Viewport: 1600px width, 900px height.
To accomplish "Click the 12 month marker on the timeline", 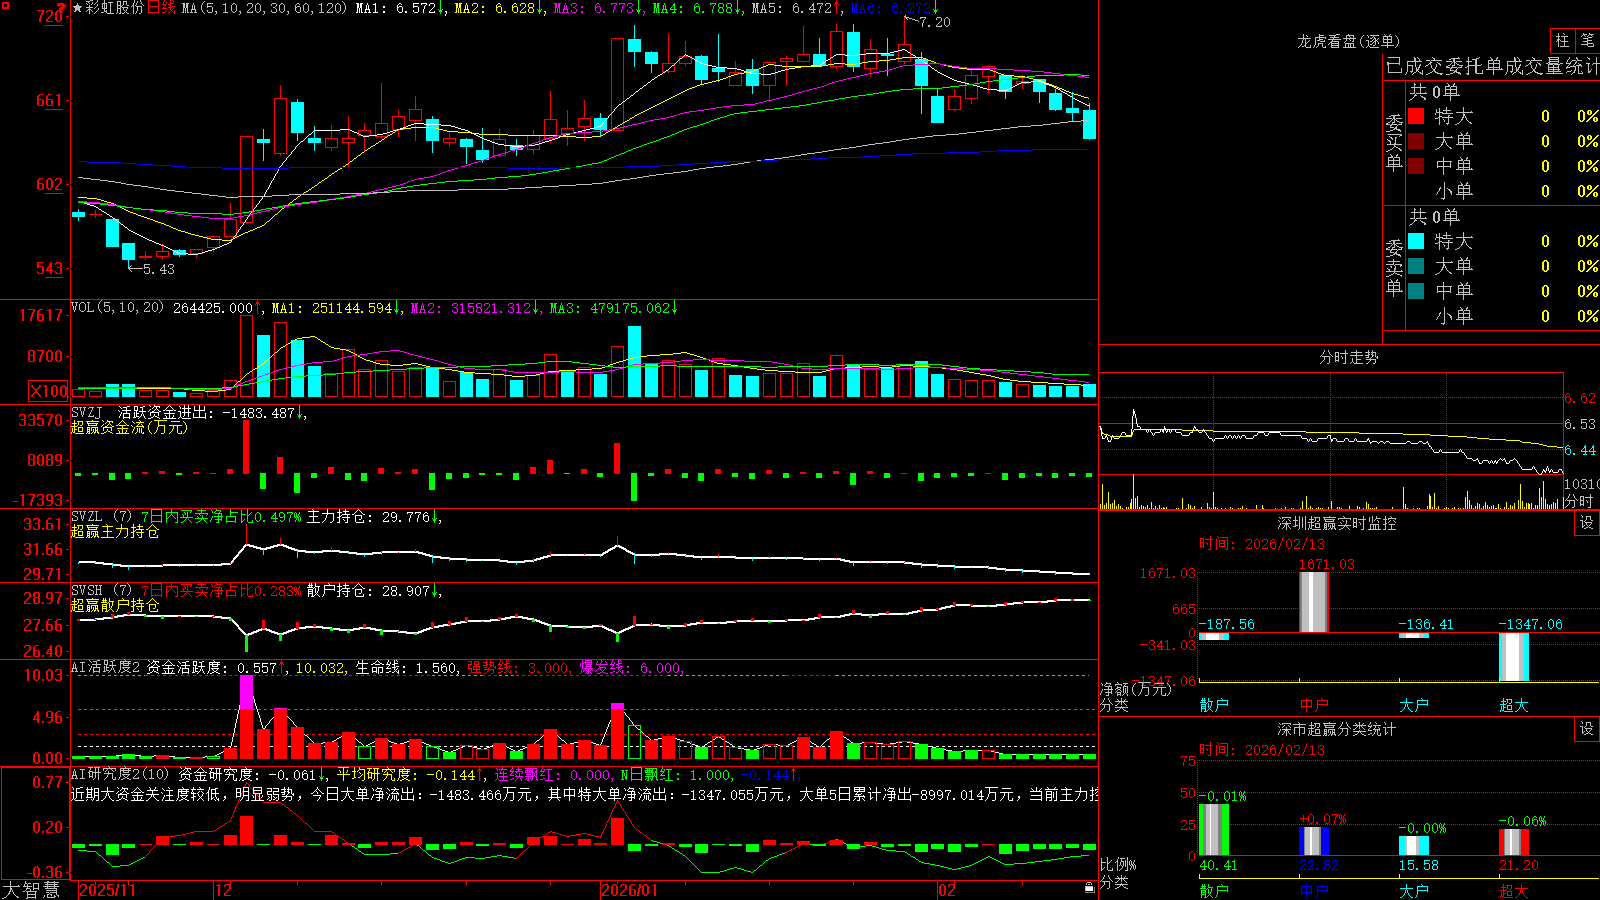I will 223,890.
